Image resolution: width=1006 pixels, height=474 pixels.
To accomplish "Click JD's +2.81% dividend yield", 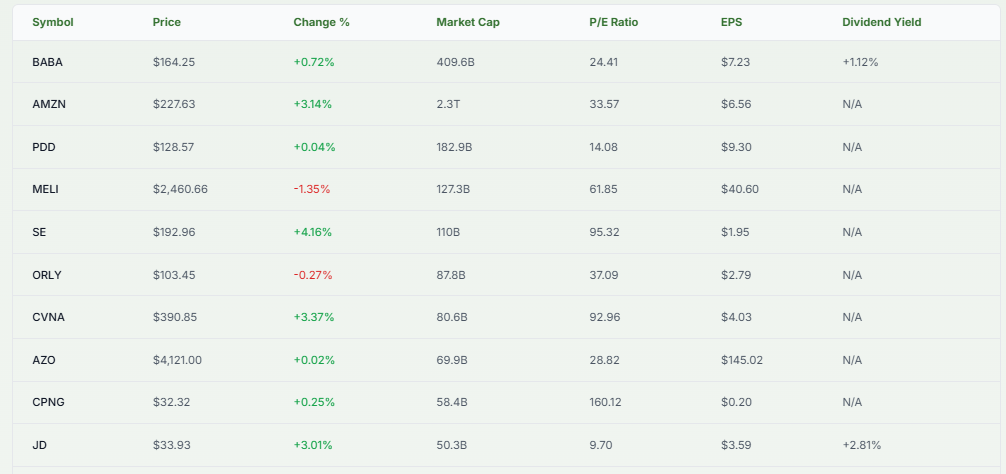I will coord(861,445).
